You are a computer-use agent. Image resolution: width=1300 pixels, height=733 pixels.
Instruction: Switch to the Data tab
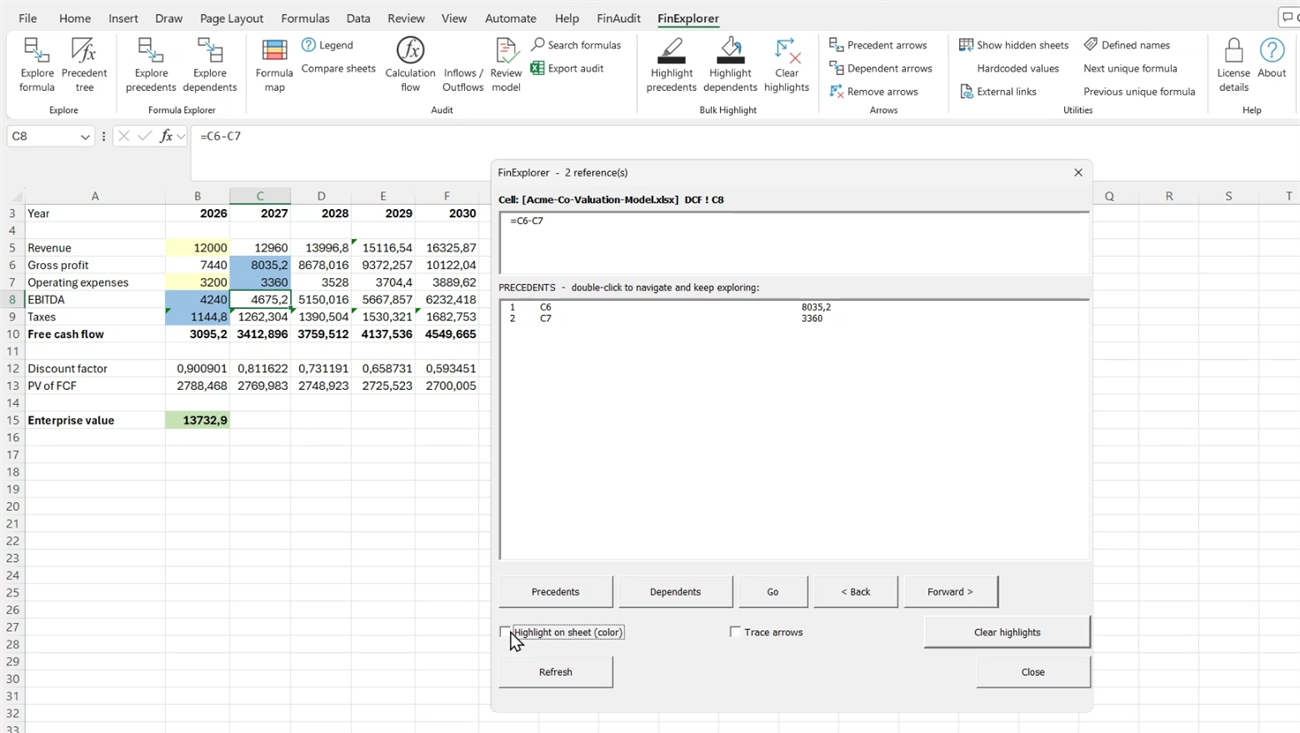click(x=358, y=18)
